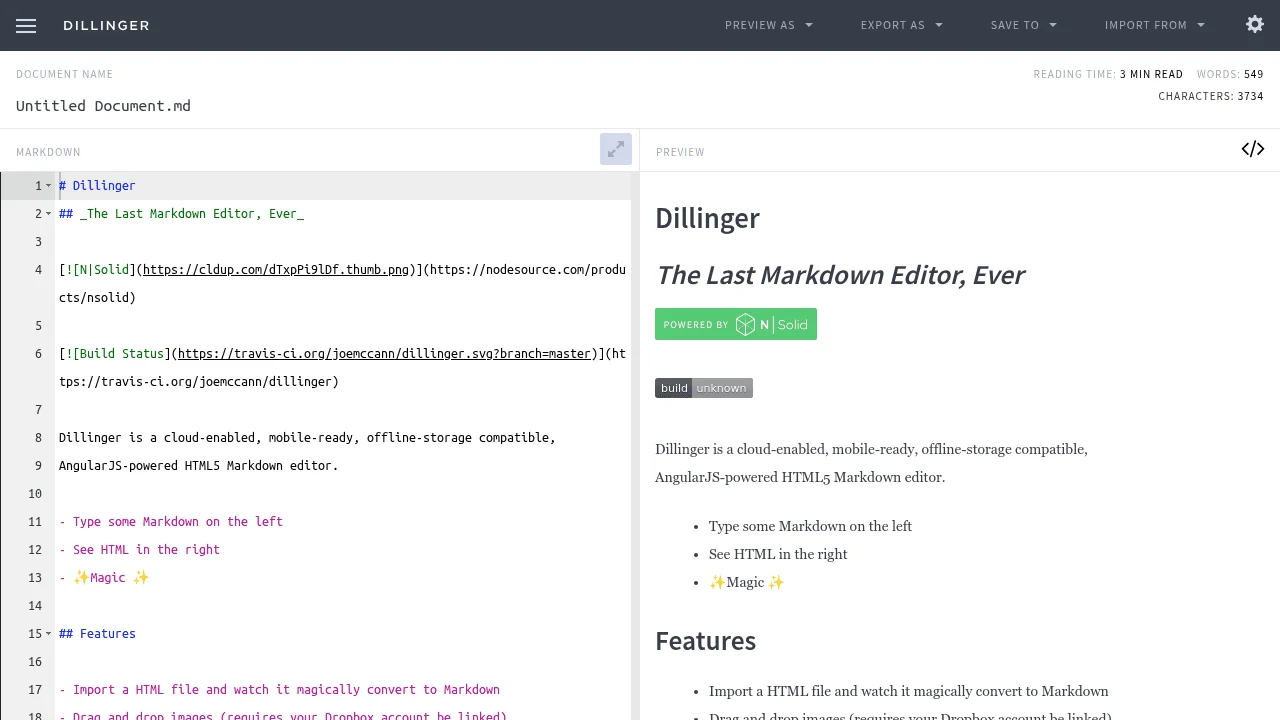Open settings gear icon

[x=1255, y=25]
